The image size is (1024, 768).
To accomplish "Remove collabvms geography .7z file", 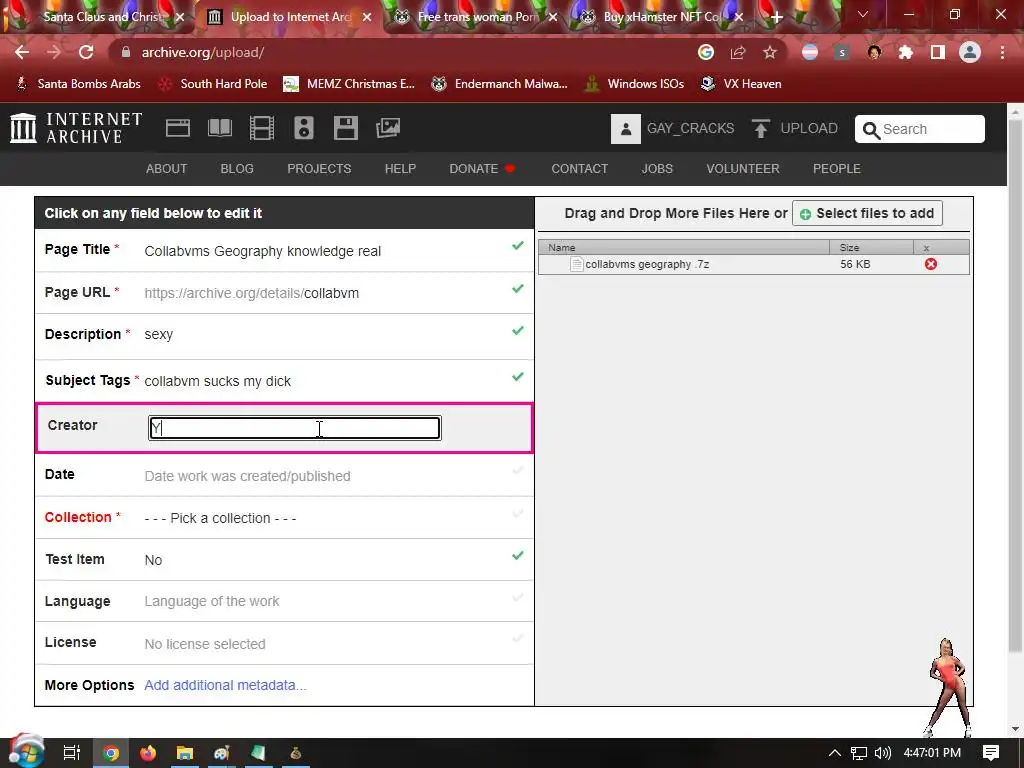I will (x=931, y=264).
